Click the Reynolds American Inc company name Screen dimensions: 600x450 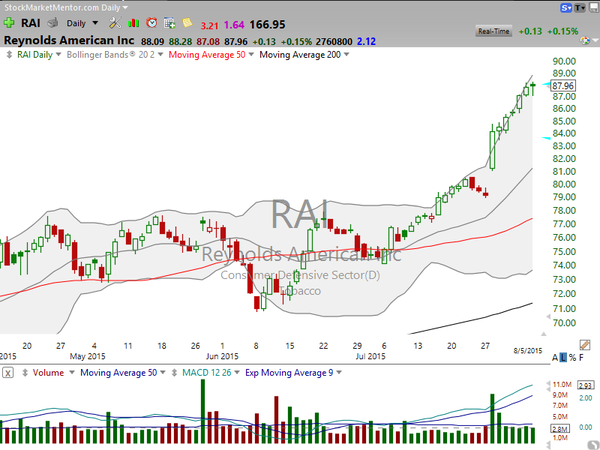pyautogui.click(x=69, y=40)
